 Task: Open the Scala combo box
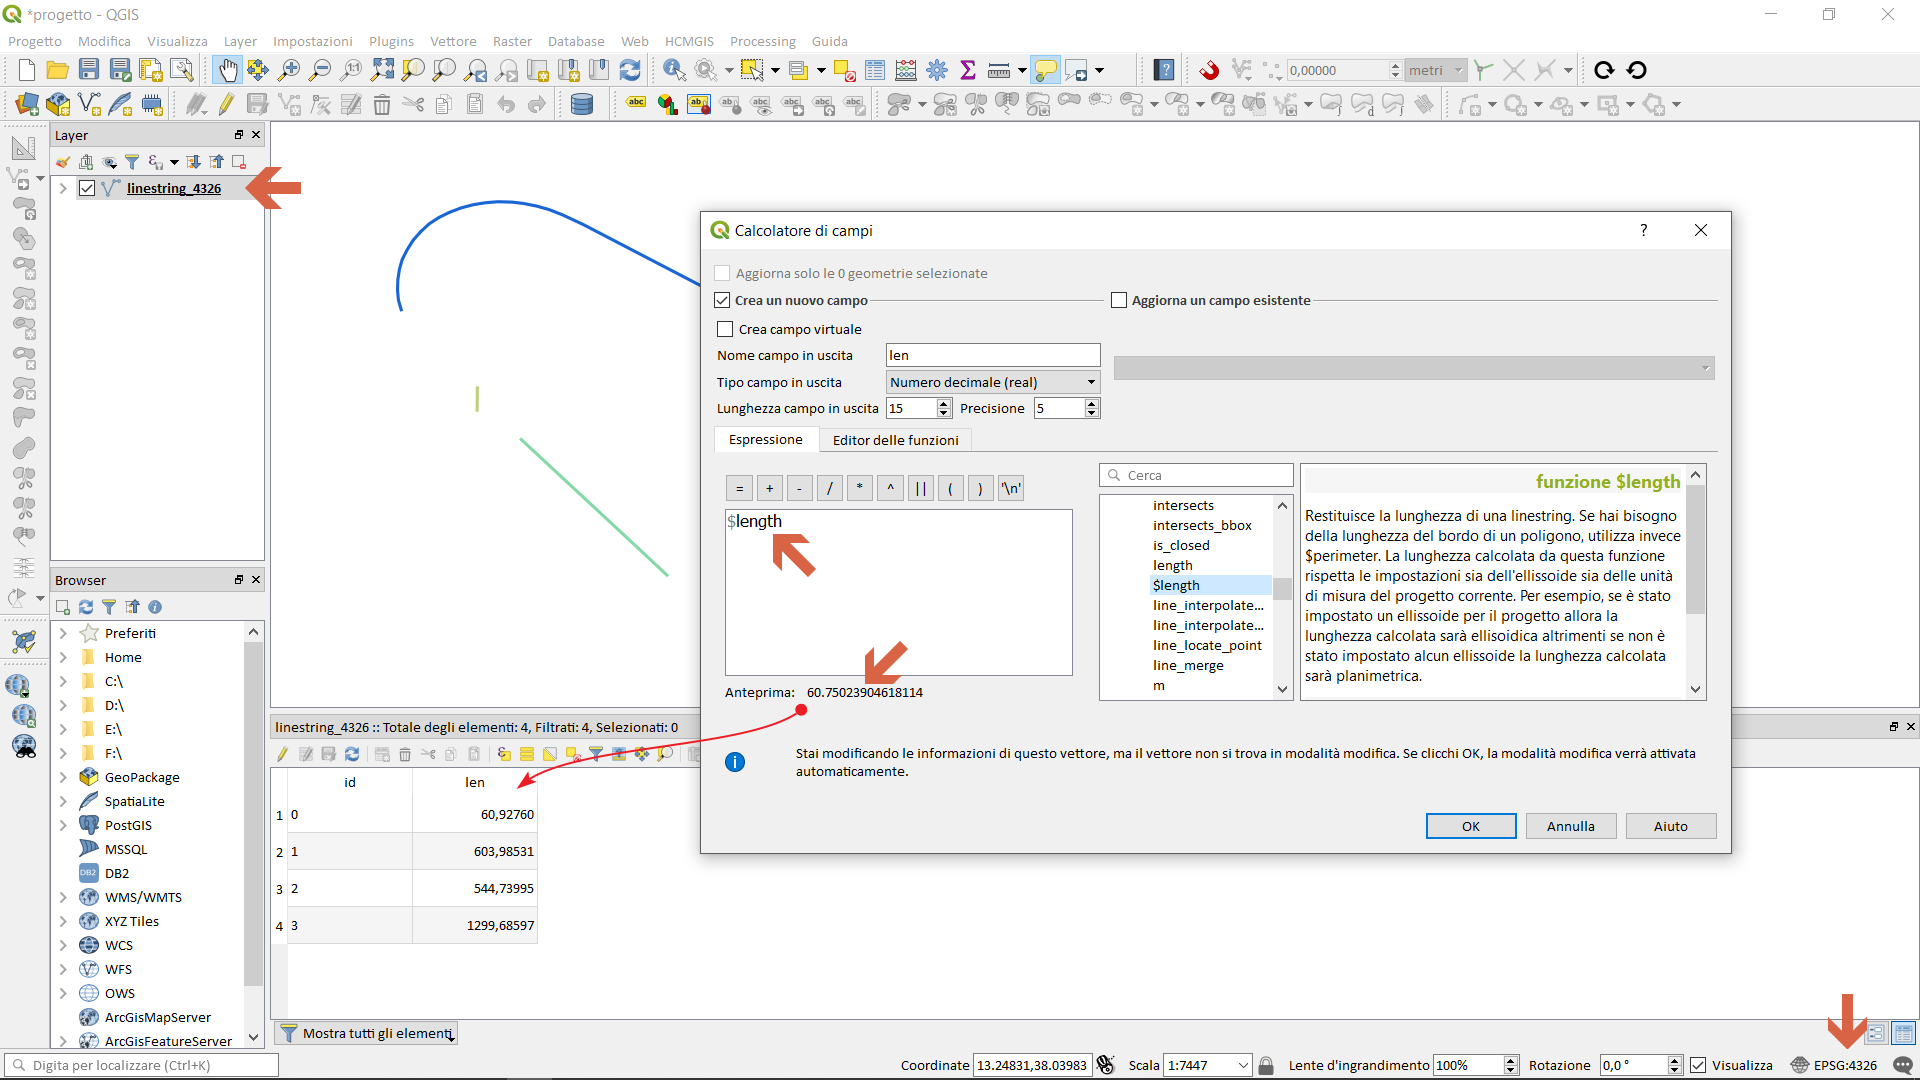click(x=1243, y=1065)
